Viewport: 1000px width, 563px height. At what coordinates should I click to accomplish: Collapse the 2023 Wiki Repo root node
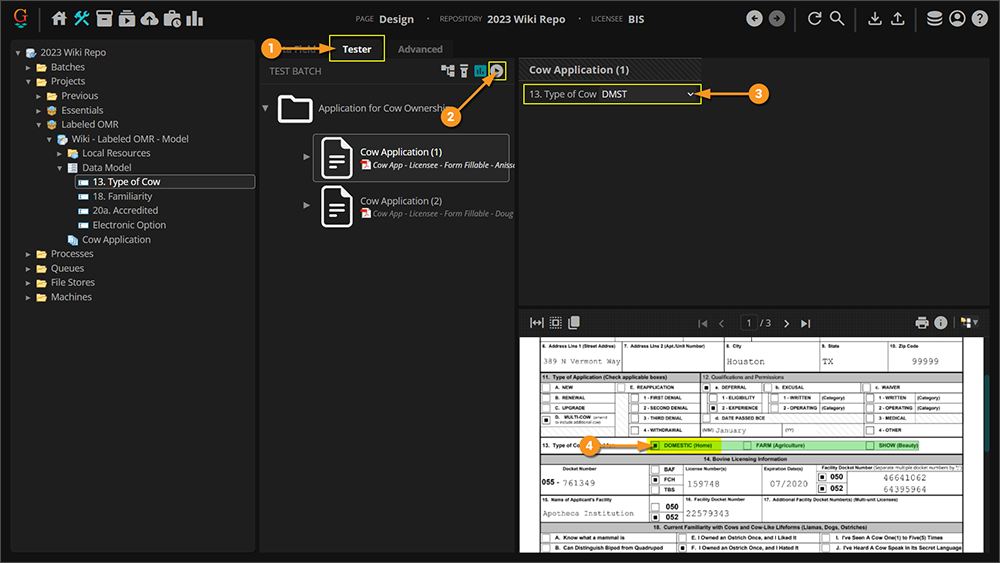click(x=18, y=53)
